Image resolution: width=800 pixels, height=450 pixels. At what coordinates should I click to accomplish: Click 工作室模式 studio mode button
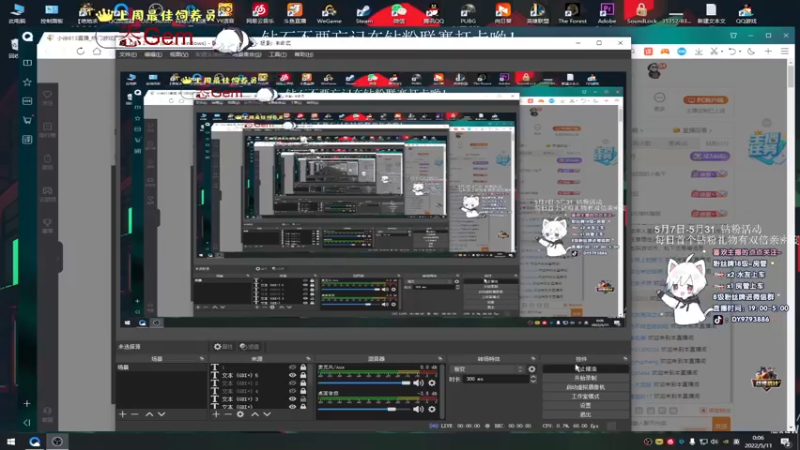[x=585, y=396]
